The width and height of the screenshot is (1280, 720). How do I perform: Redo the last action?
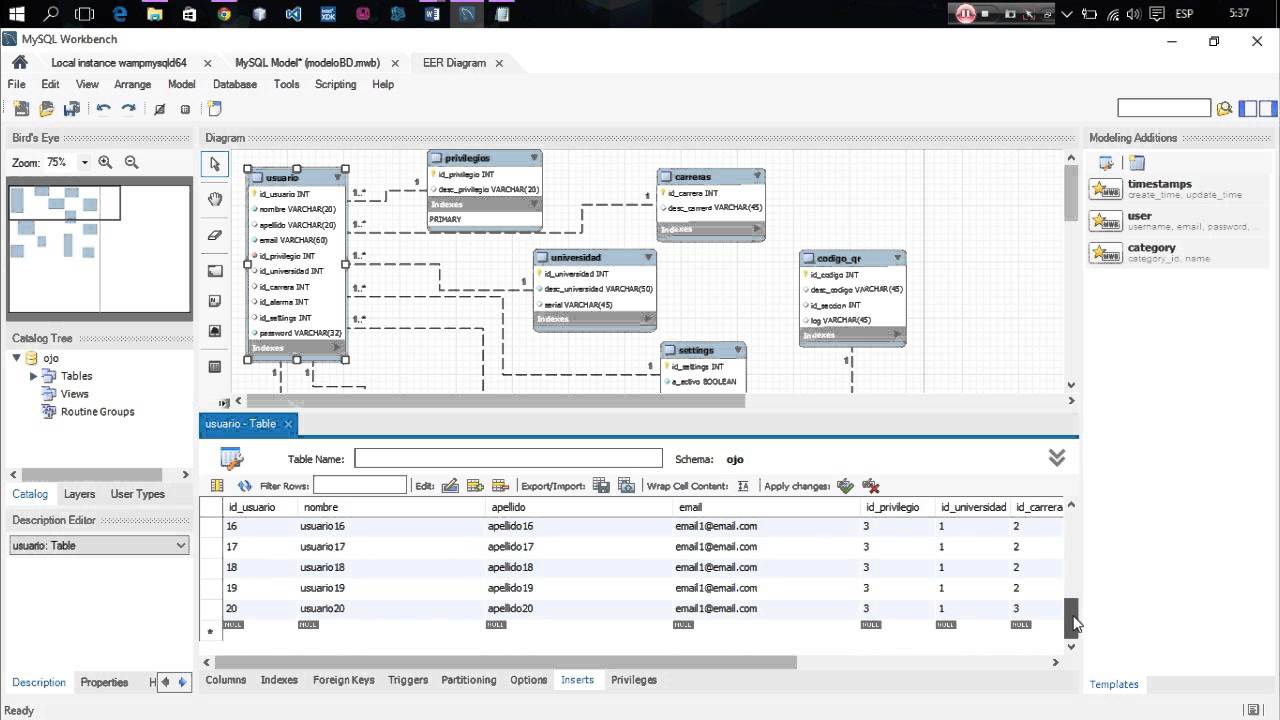click(128, 109)
